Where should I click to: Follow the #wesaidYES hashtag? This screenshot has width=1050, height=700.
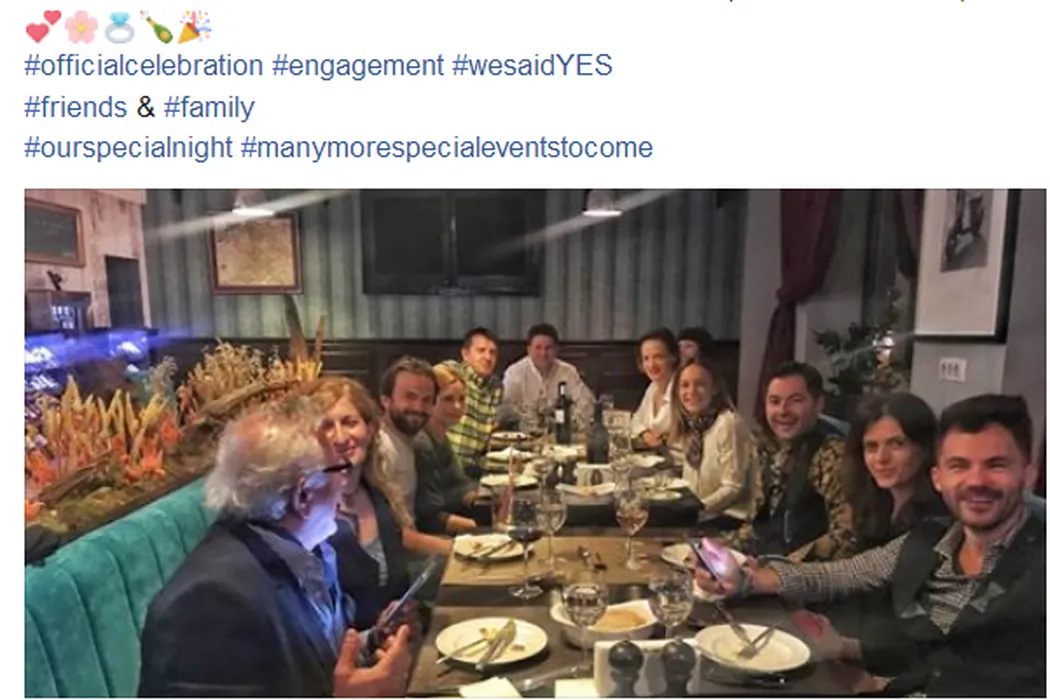(532, 66)
